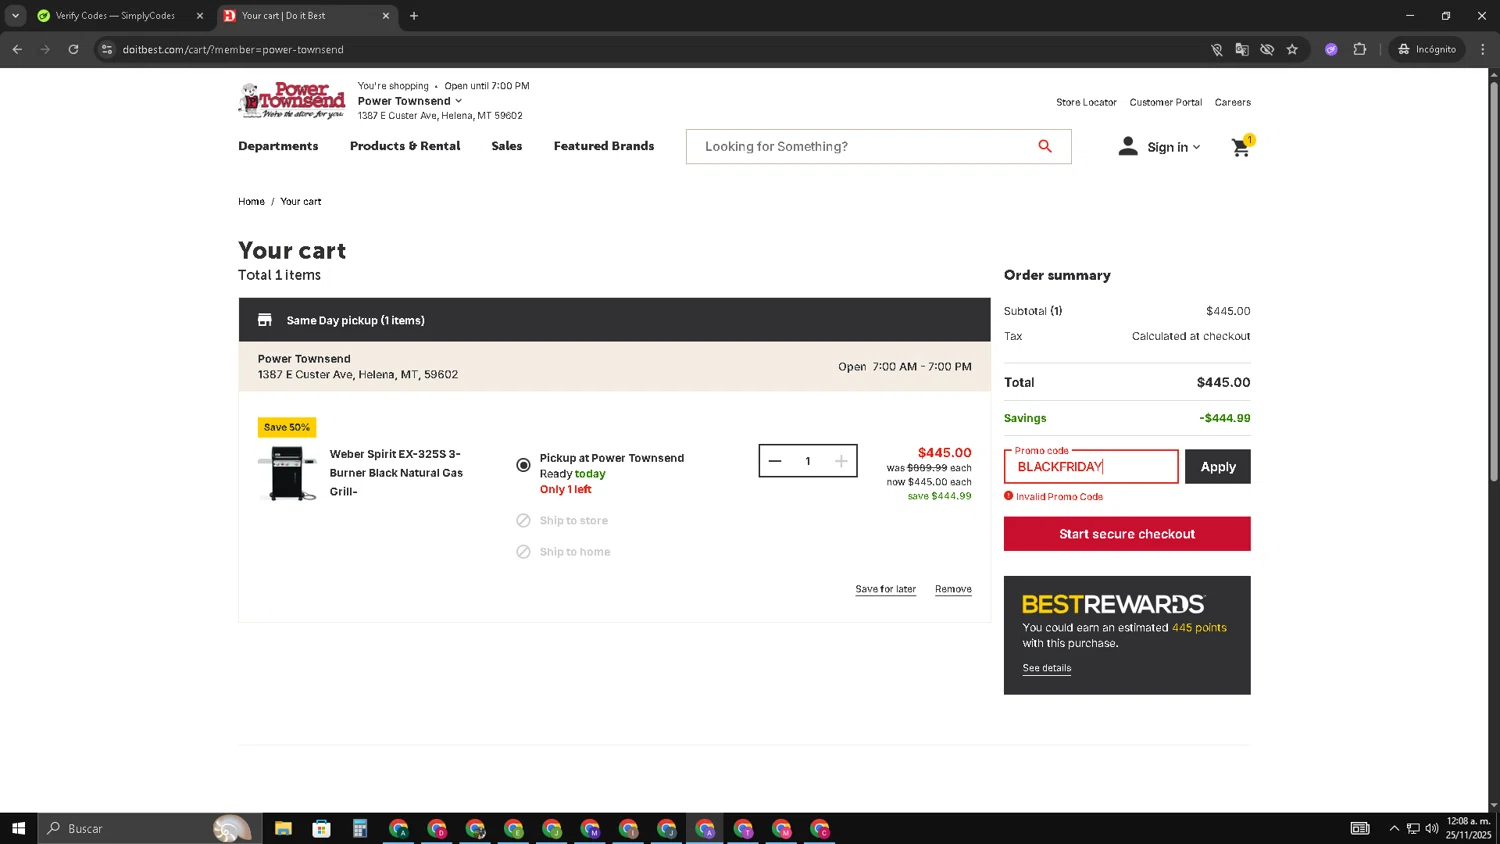Increase grill quantity with plus button
1500x844 pixels.
pyautogui.click(x=841, y=461)
